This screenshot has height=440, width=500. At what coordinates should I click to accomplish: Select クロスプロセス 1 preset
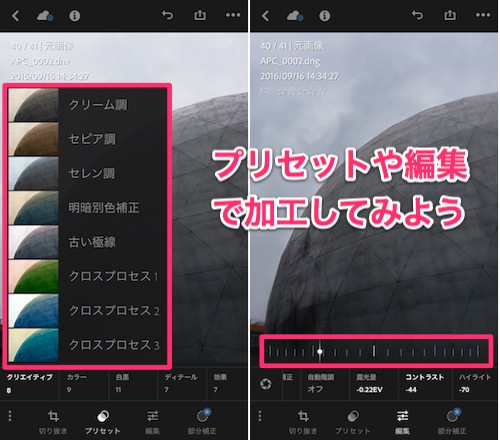[x=87, y=276]
